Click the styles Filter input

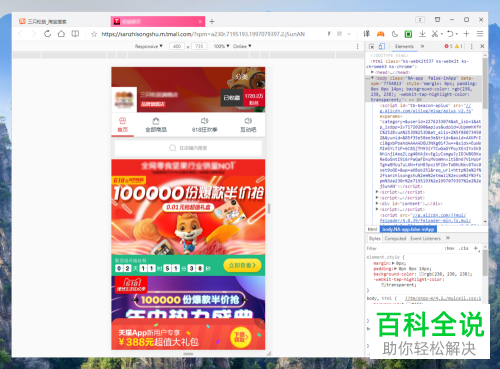(403, 248)
